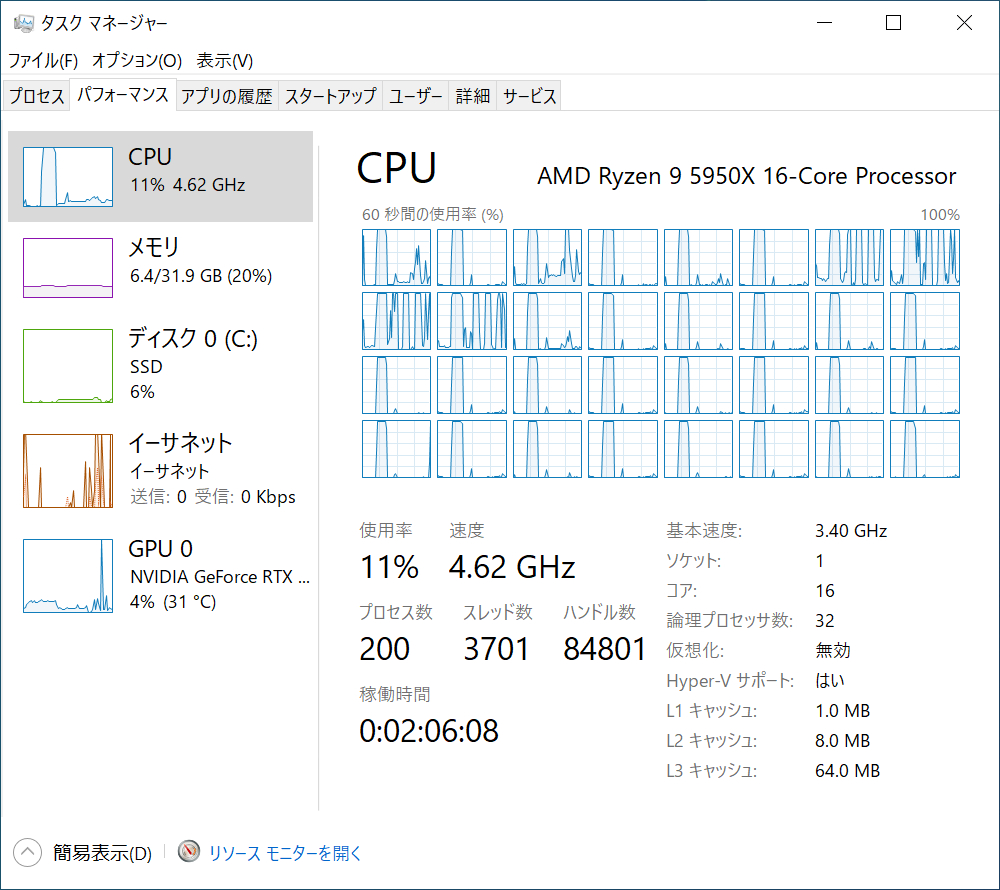The image size is (1000, 890).
Task: Maximize the Task Manager window
Action: (893, 23)
